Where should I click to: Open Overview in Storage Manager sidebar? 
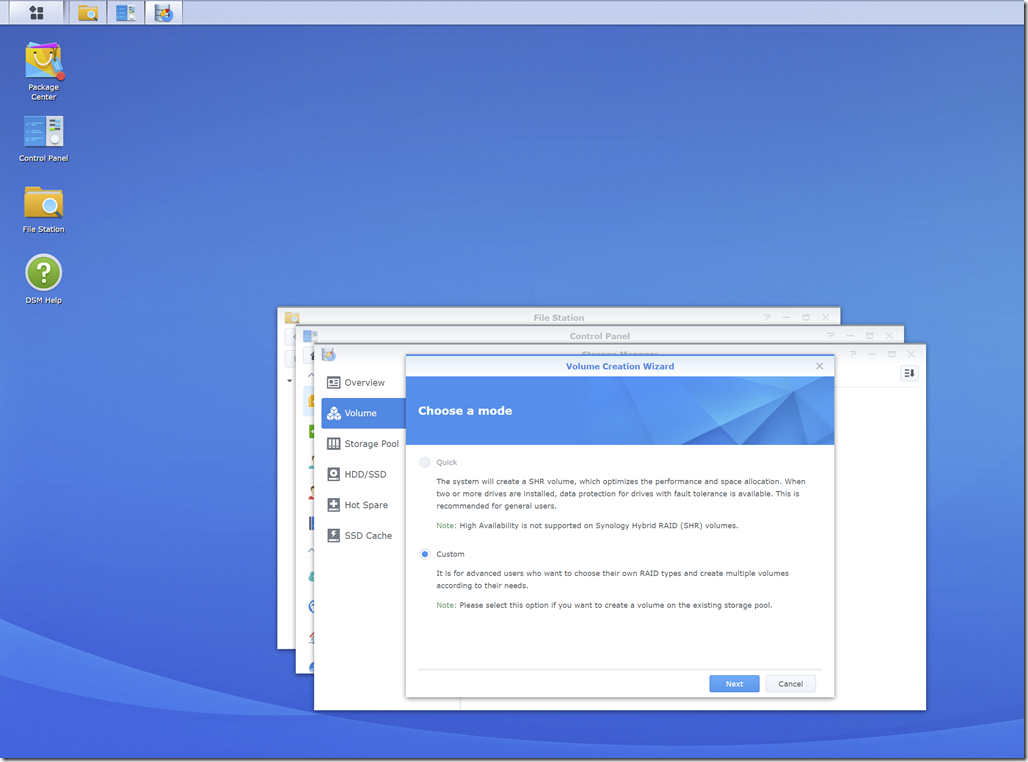pyautogui.click(x=363, y=382)
